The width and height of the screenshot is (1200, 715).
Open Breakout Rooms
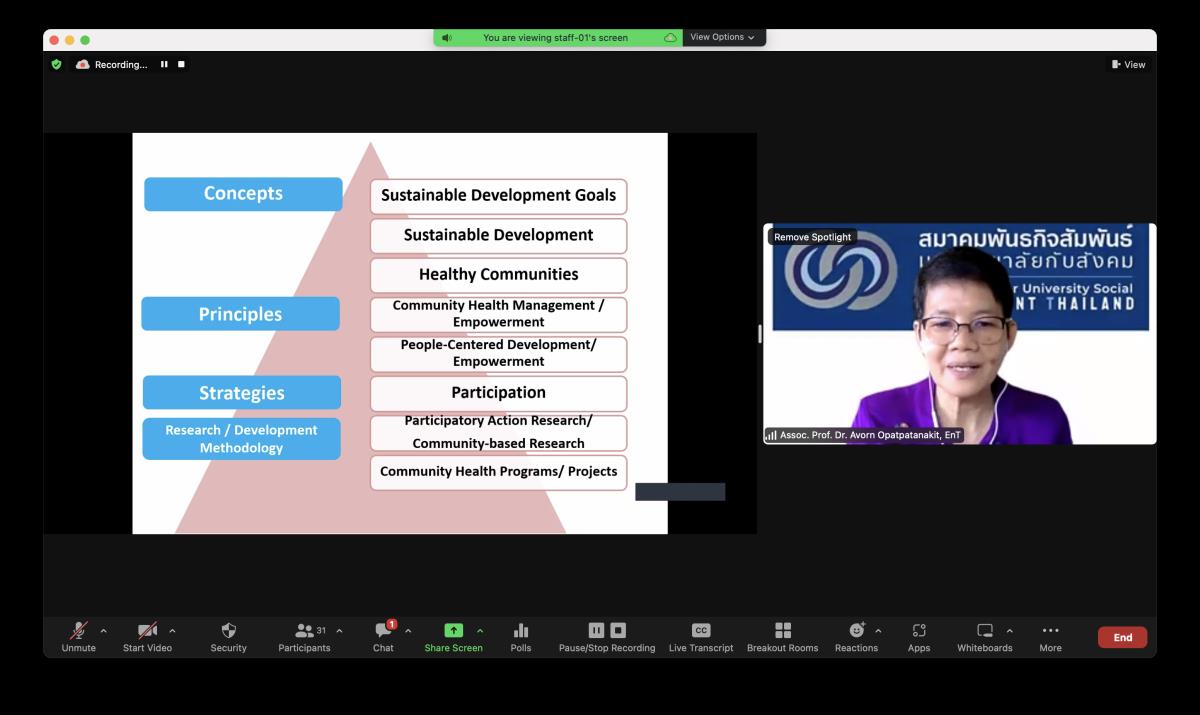click(782, 636)
